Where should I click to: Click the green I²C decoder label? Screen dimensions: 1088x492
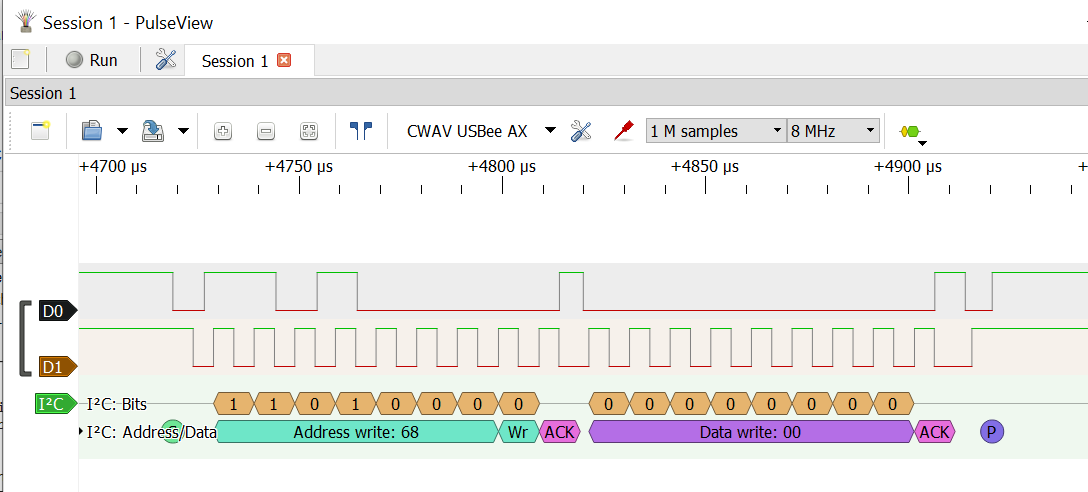tap(56, 403)
